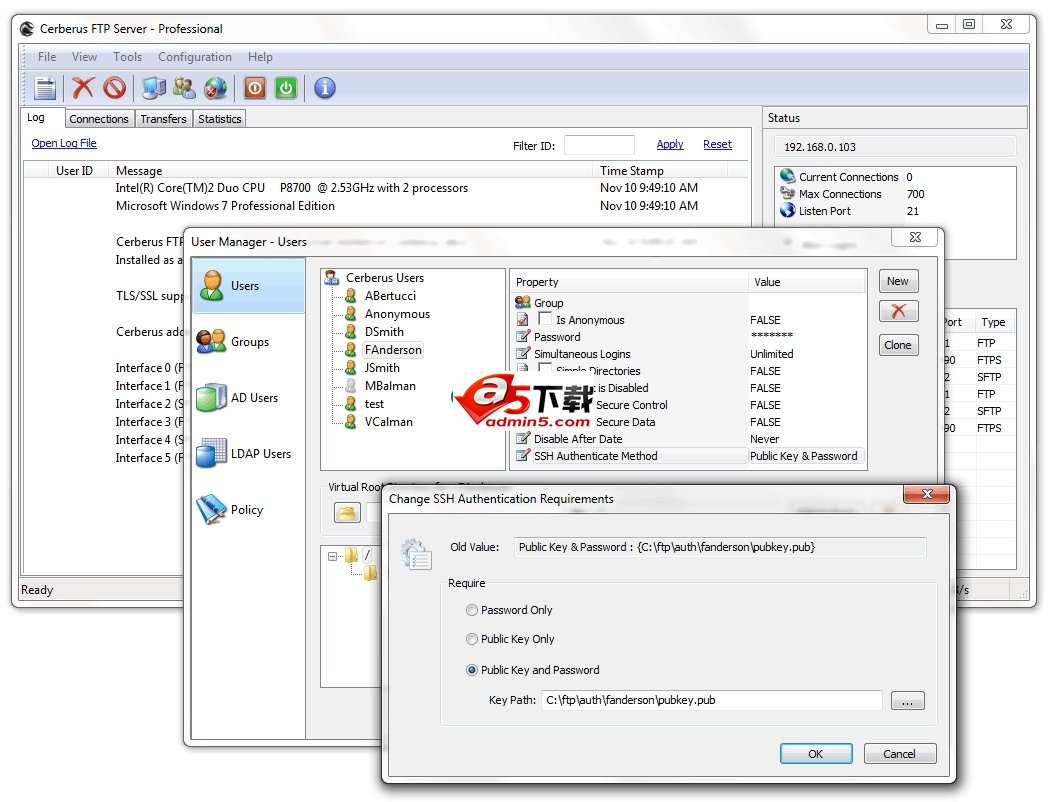Click the Open Log File link

click(64, 143)
